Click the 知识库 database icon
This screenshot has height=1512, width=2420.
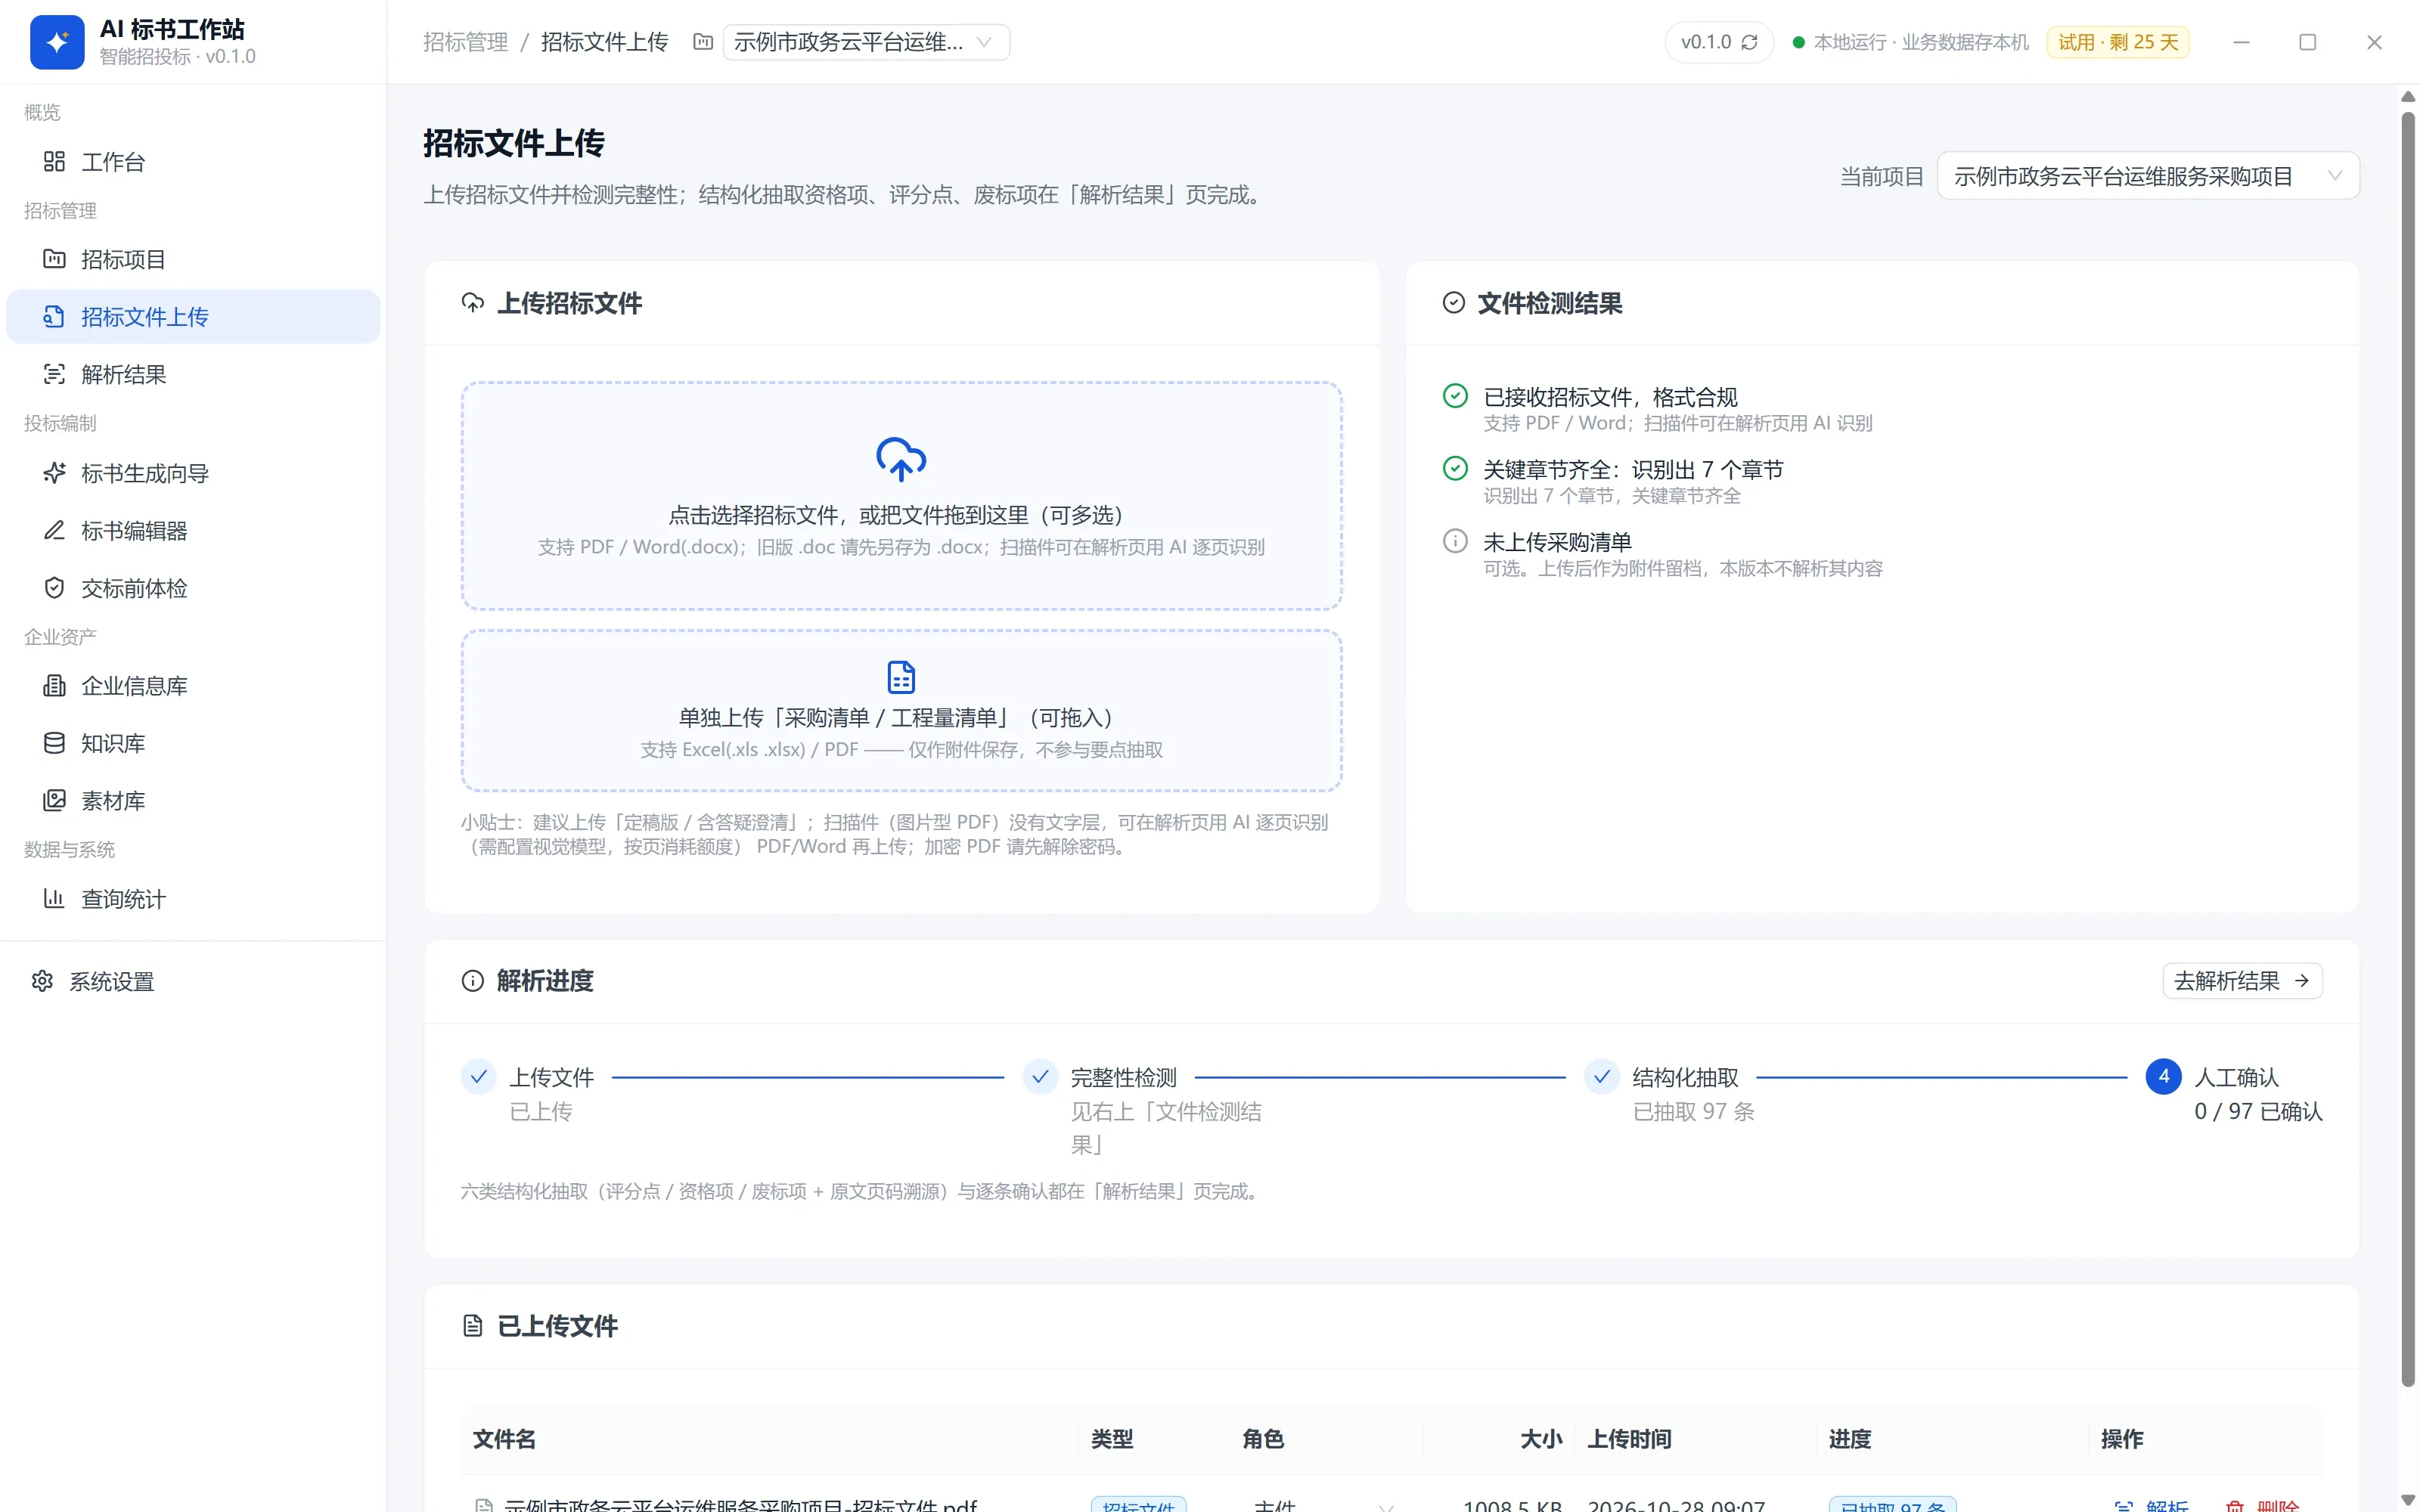click(54, 744)
